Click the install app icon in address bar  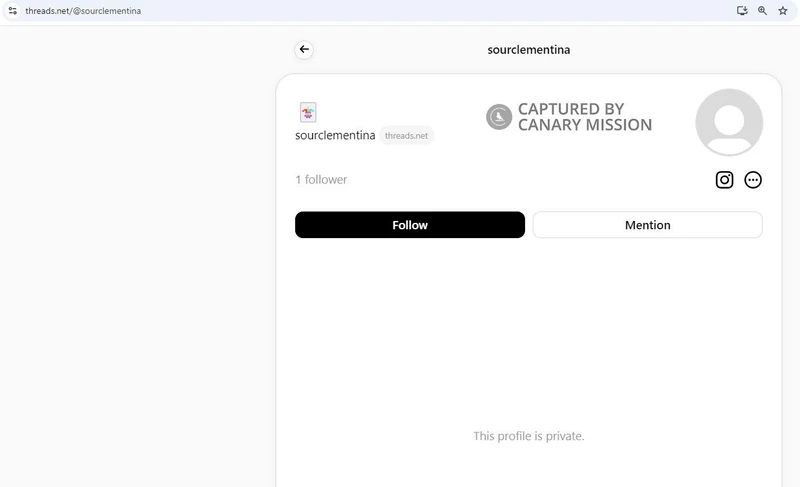[x=742, y=10]
